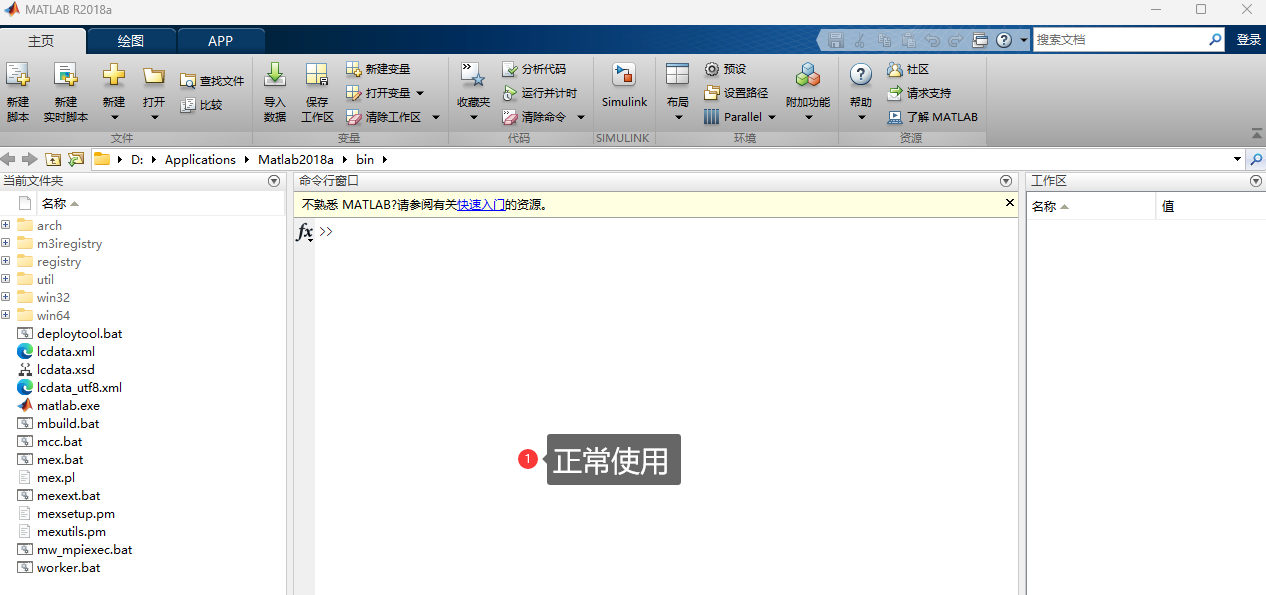Screen dimensions: 1266x595
Task: Switch to the APP tab
Action: [221, 41]
